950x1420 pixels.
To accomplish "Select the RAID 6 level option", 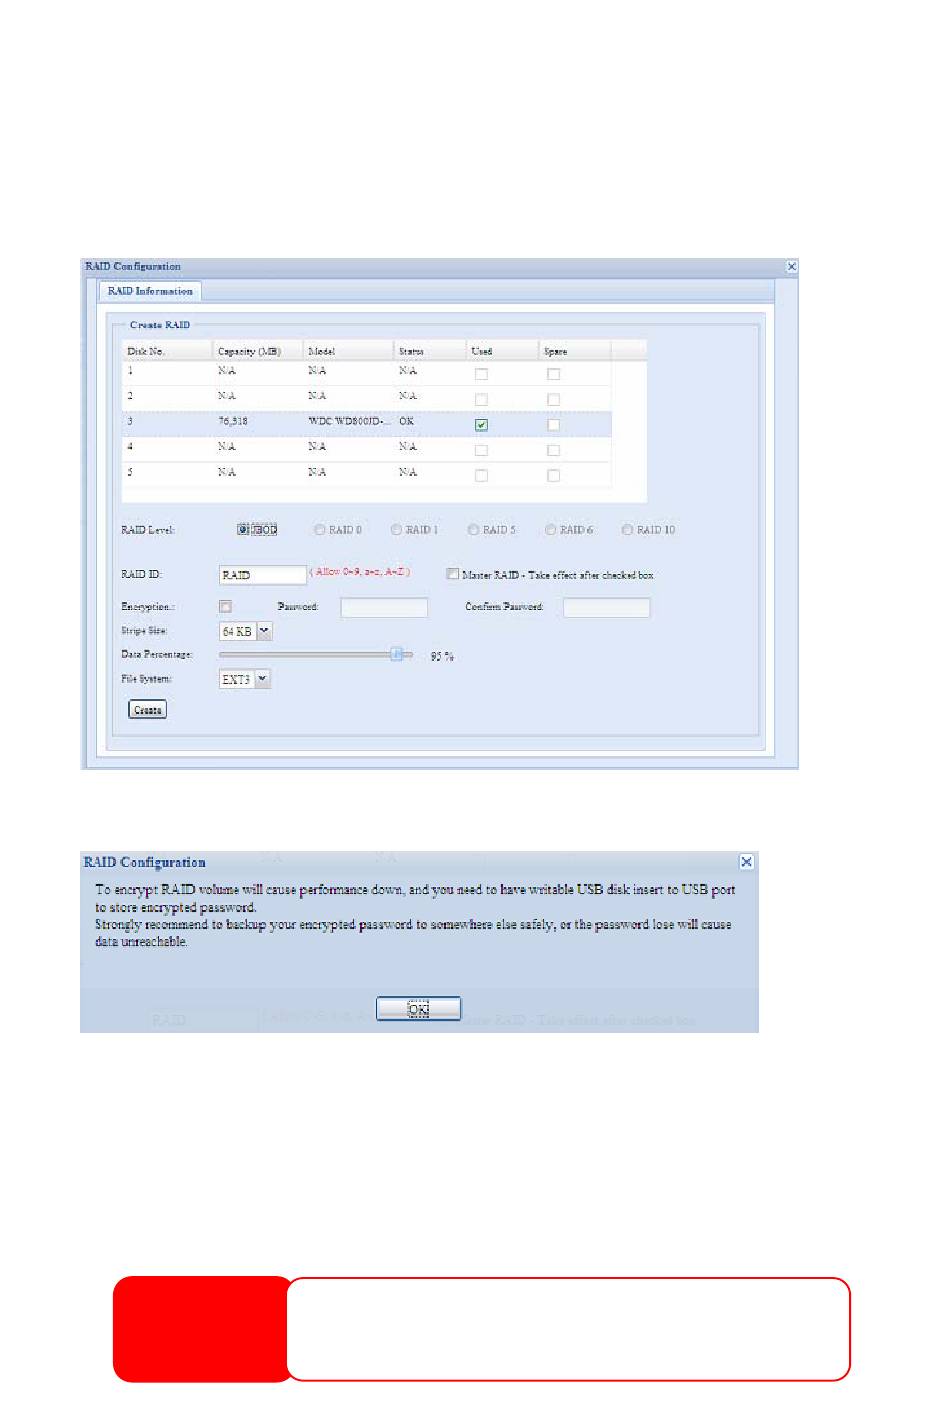I will pyautogui.click(x=550, y=530).
